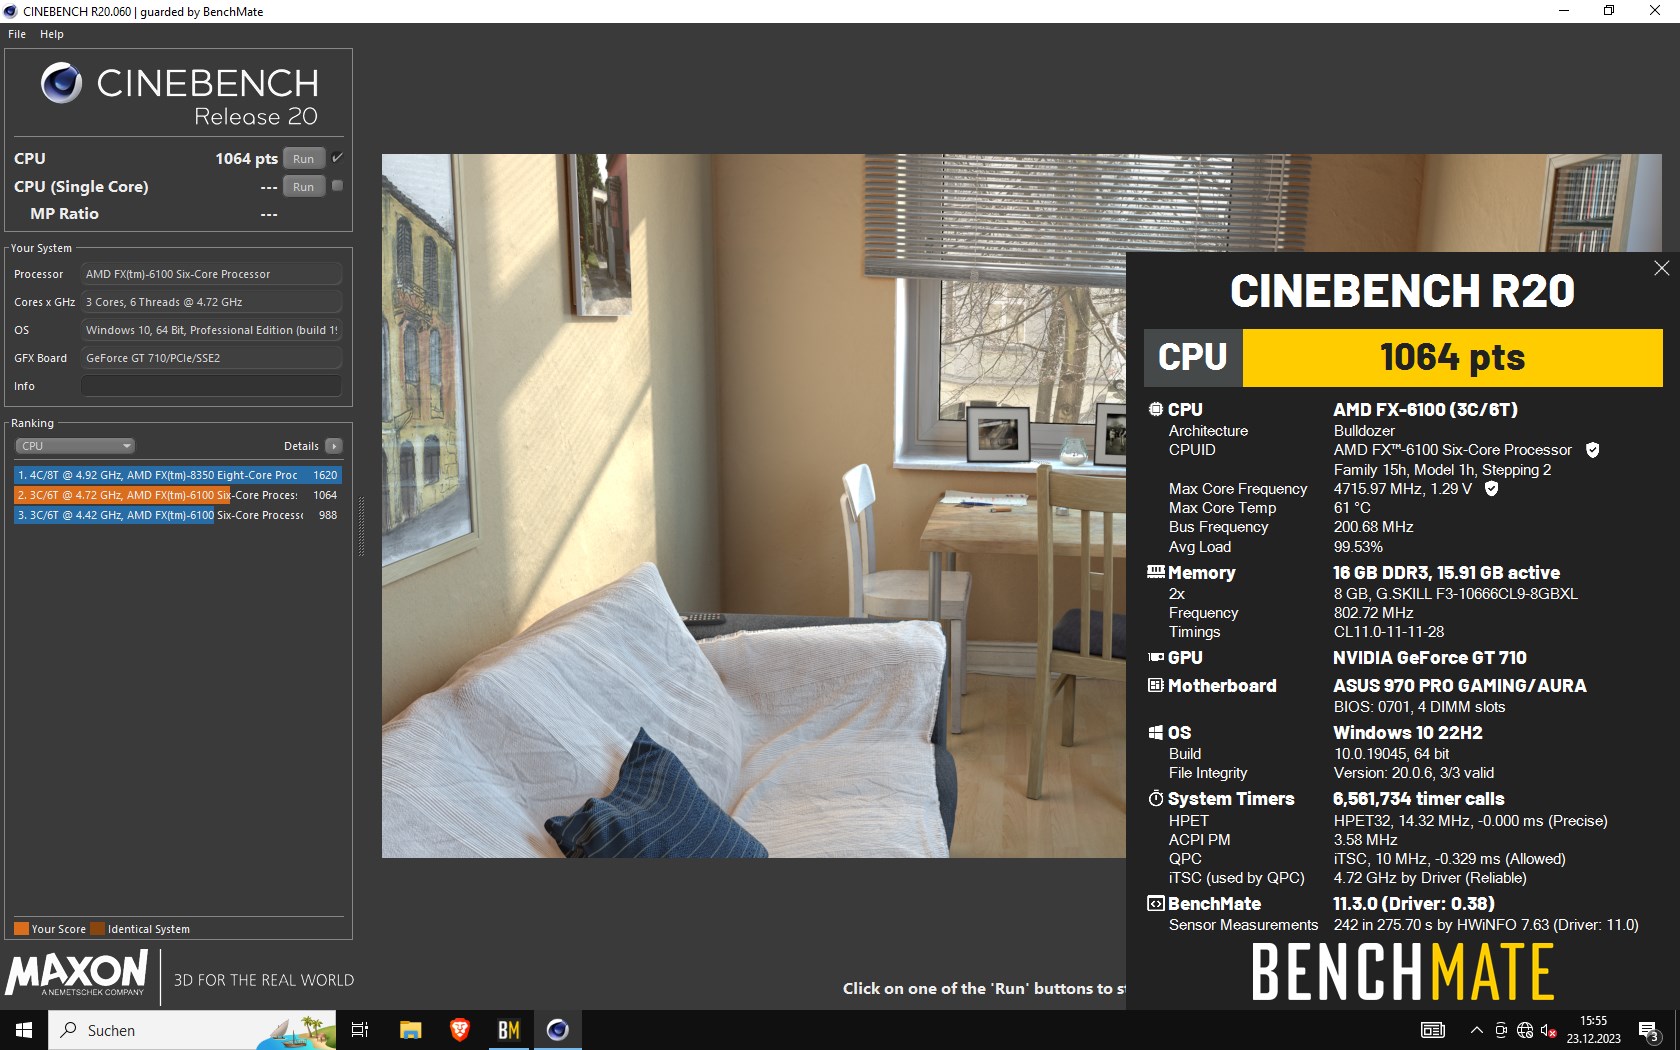Select ranking entry 3C/6T @ 4.42 GHz
This screenshot has height=1050, width=1680.
pyautogui.click(x=178, y=515)
